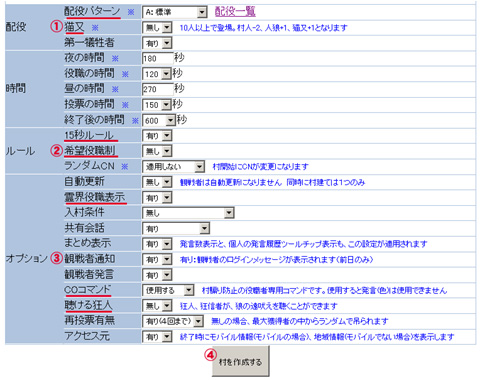The height and width of the screenshot is (380, 480).
Task: Open the 入村条件 dropdown
Action: (x=188, y=213)
